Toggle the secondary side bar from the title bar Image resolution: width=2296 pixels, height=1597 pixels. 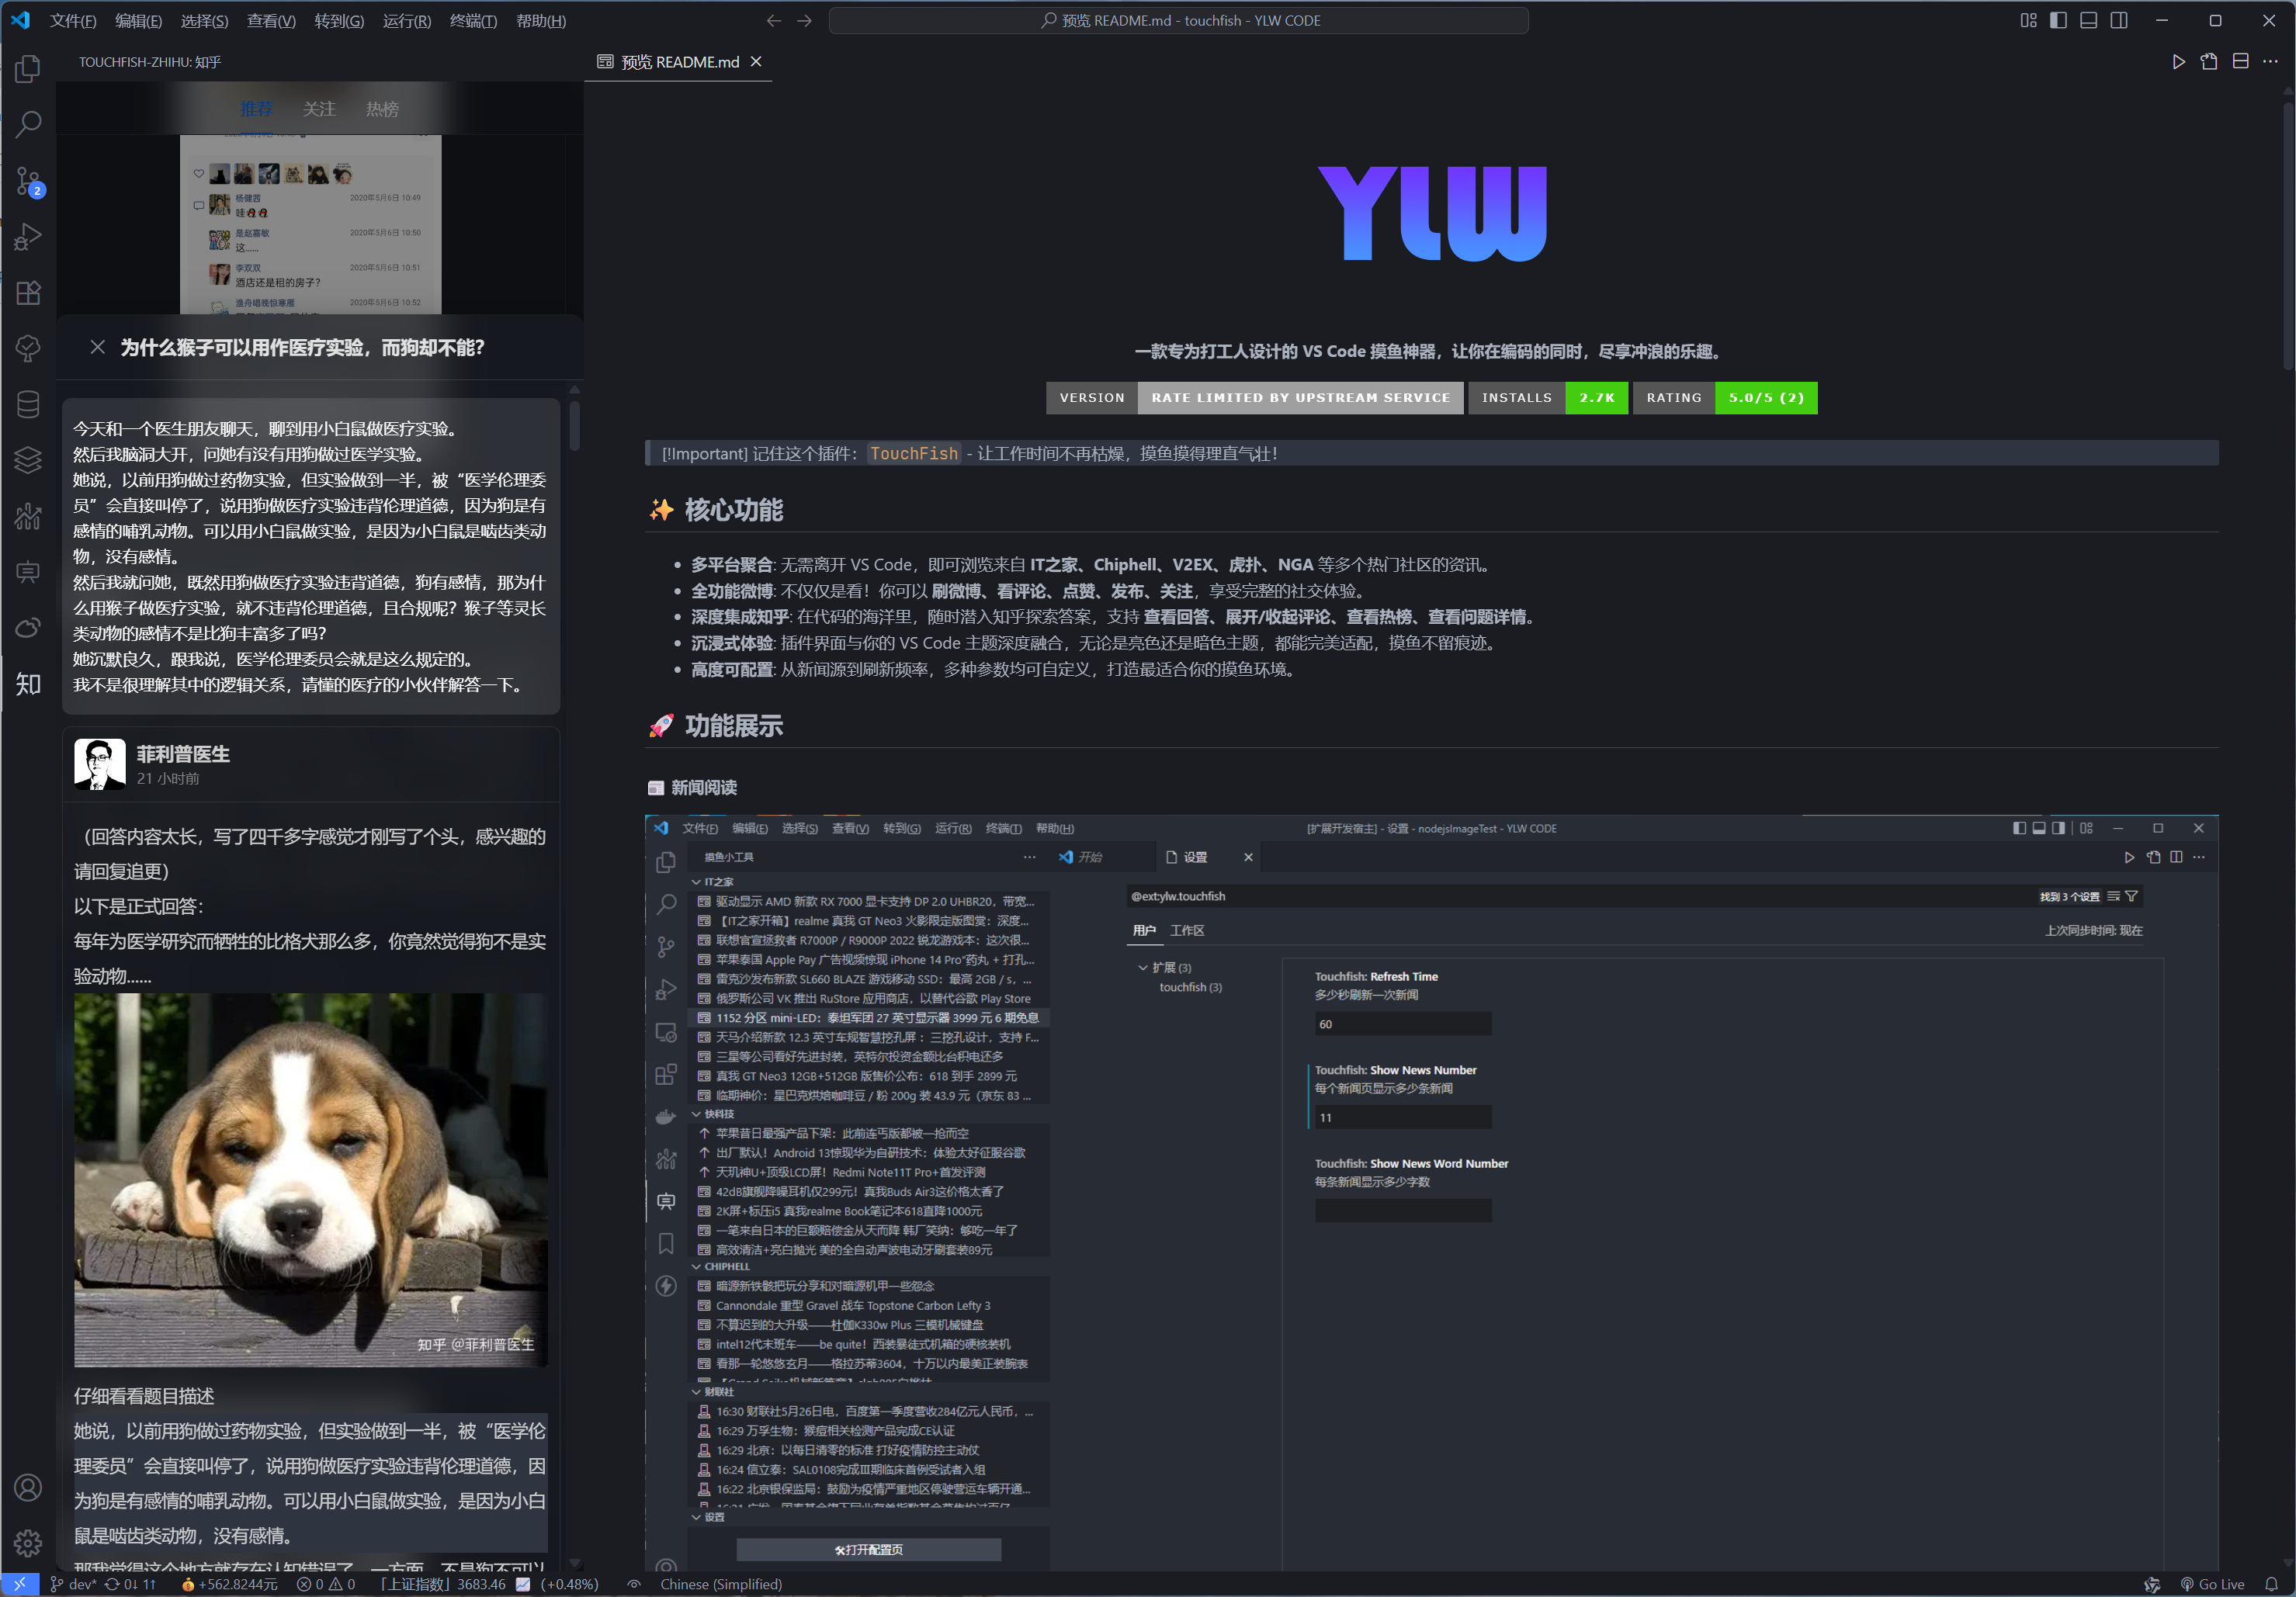(2119, 20)
